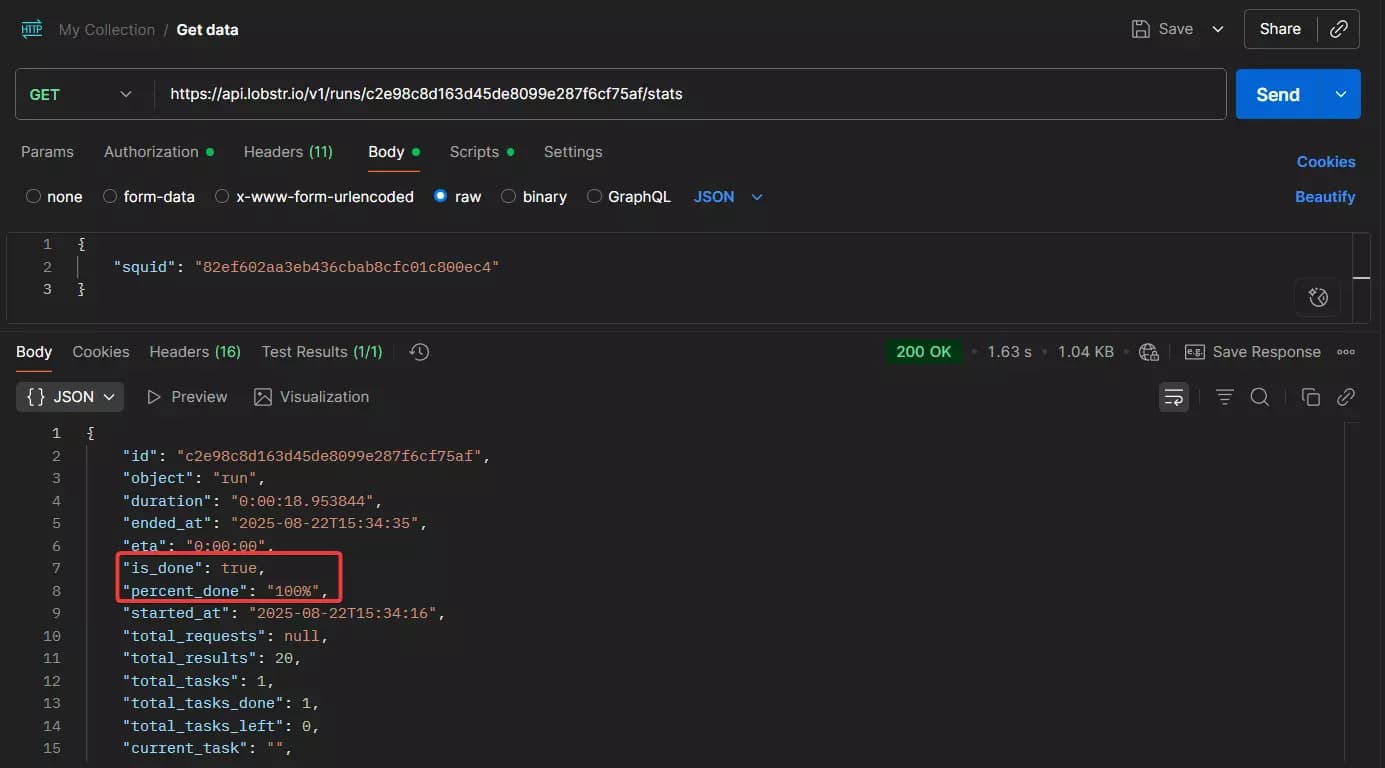1385x768 pixels.
Task: Open the stopwatch icon in the body editor
Action: [x=1317, y=297]
